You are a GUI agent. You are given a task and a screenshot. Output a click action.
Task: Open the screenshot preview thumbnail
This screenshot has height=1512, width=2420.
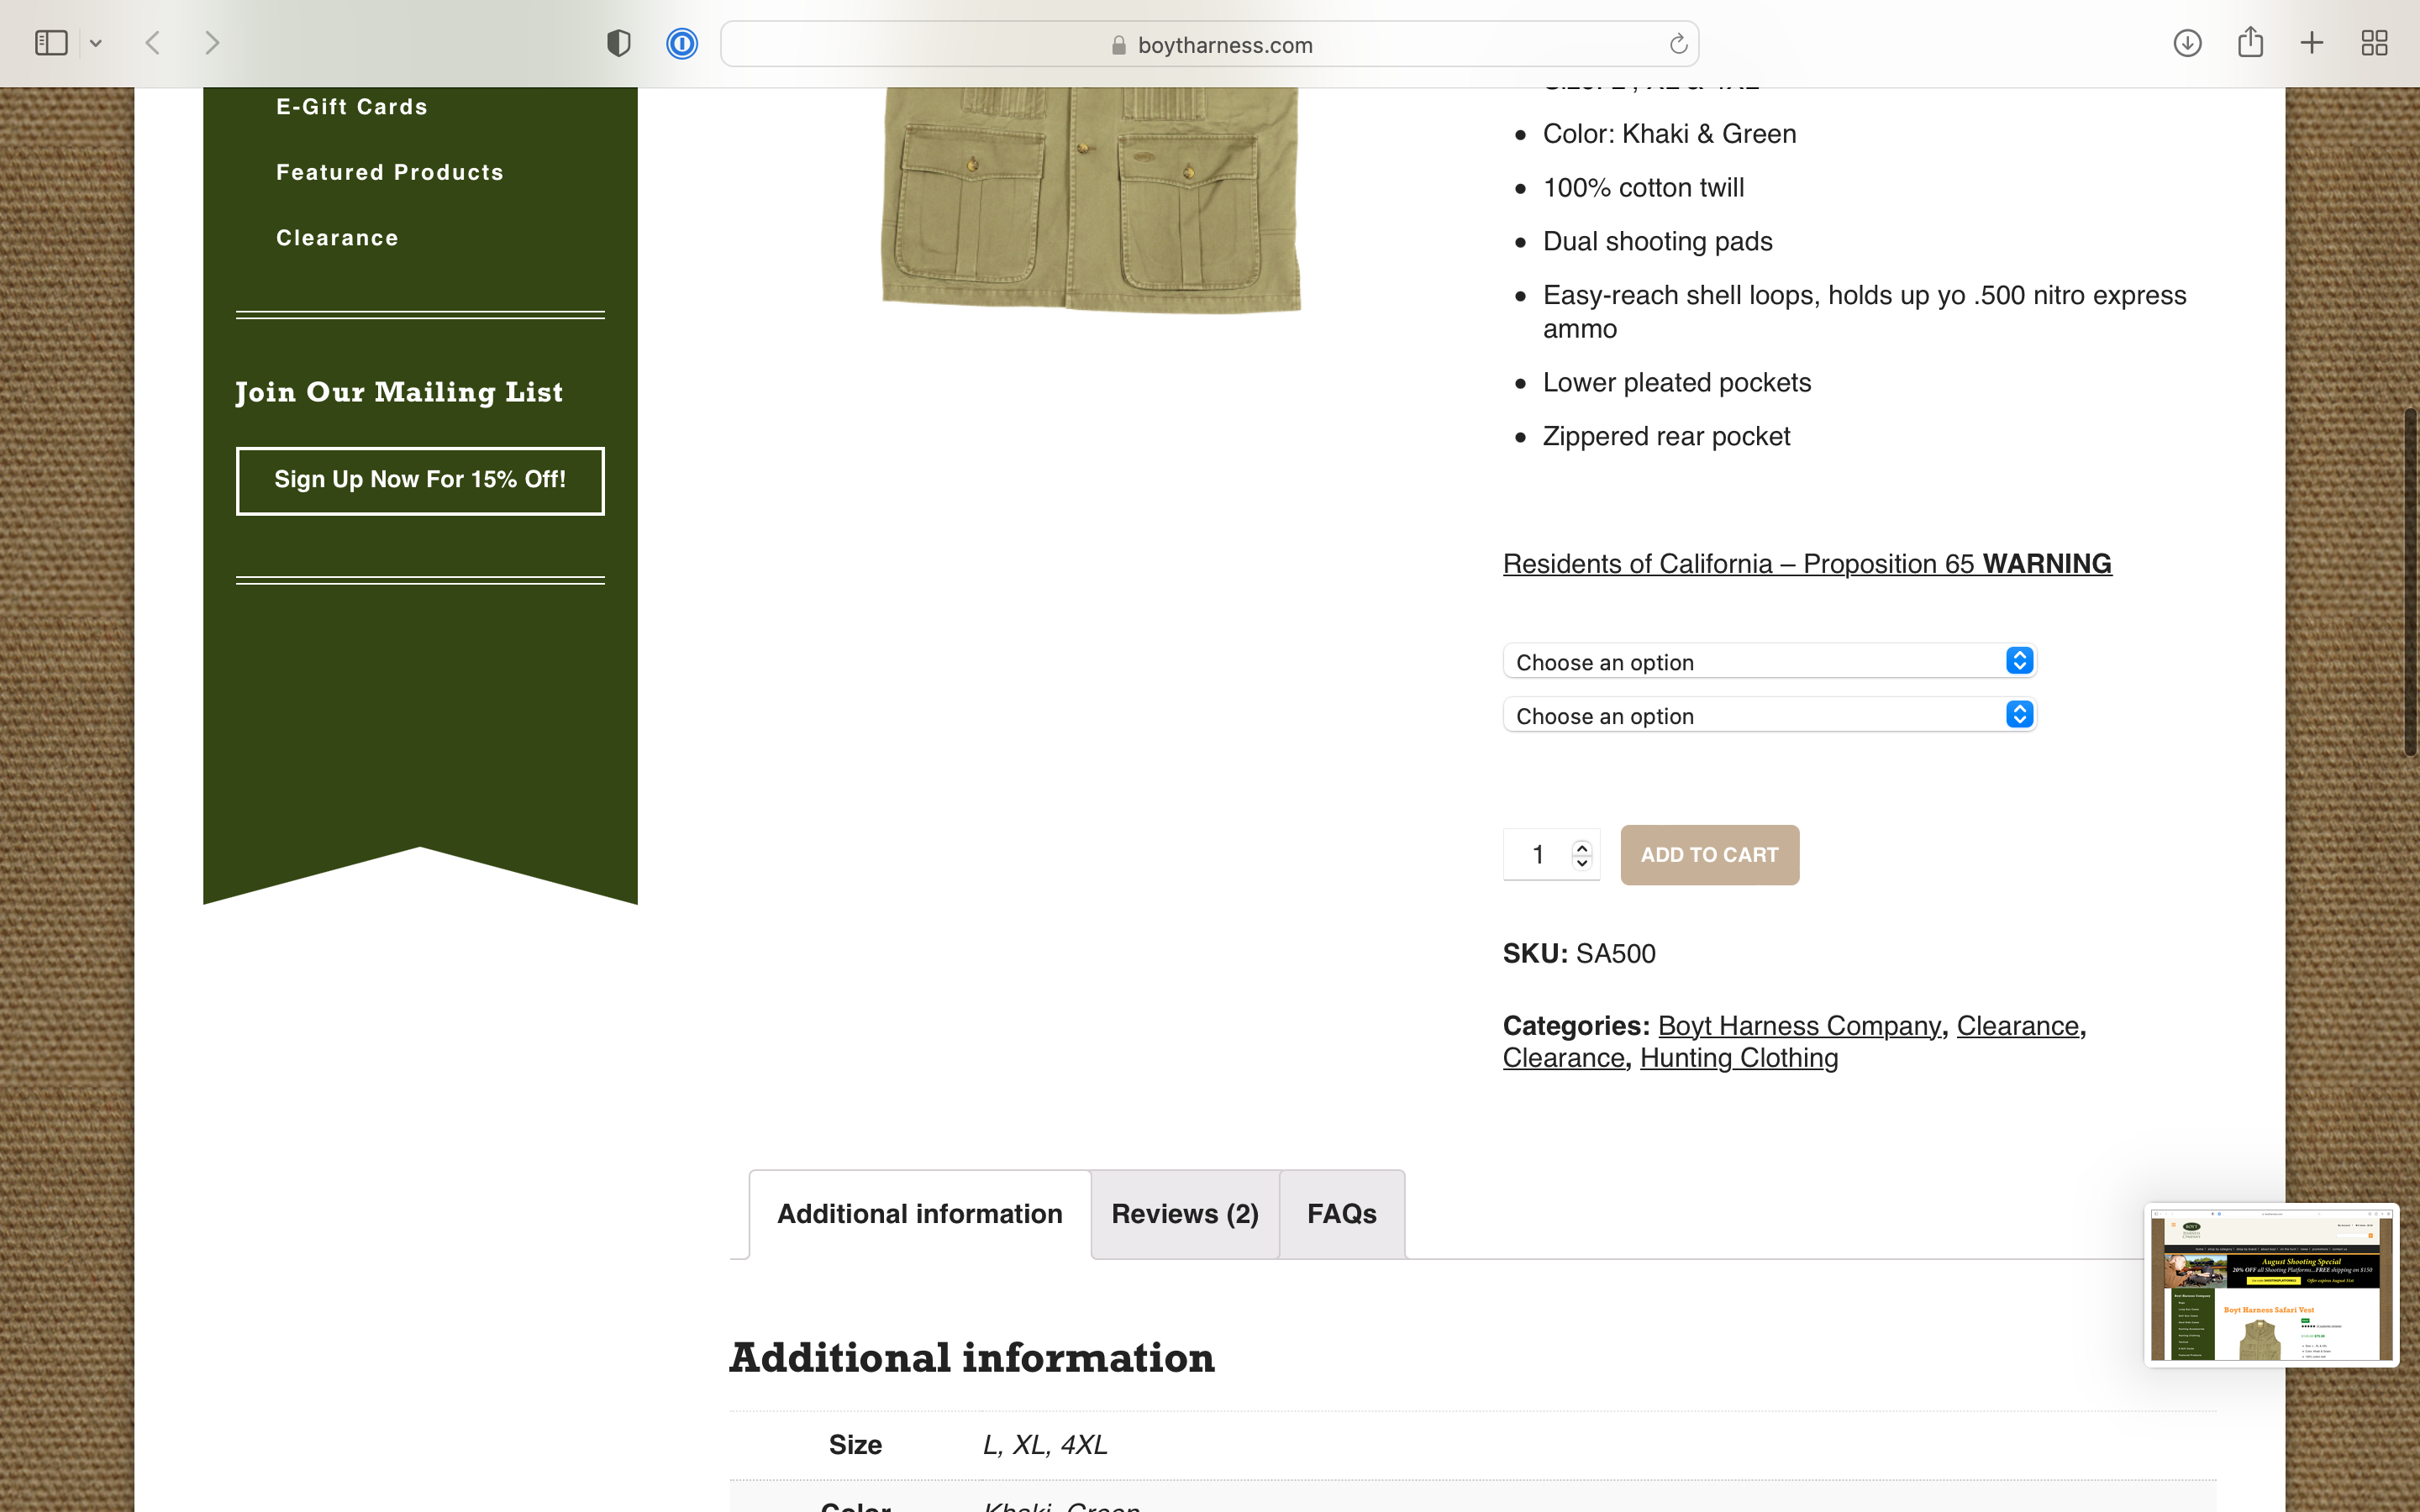pyautogui.click(x=2271, y=1284)
